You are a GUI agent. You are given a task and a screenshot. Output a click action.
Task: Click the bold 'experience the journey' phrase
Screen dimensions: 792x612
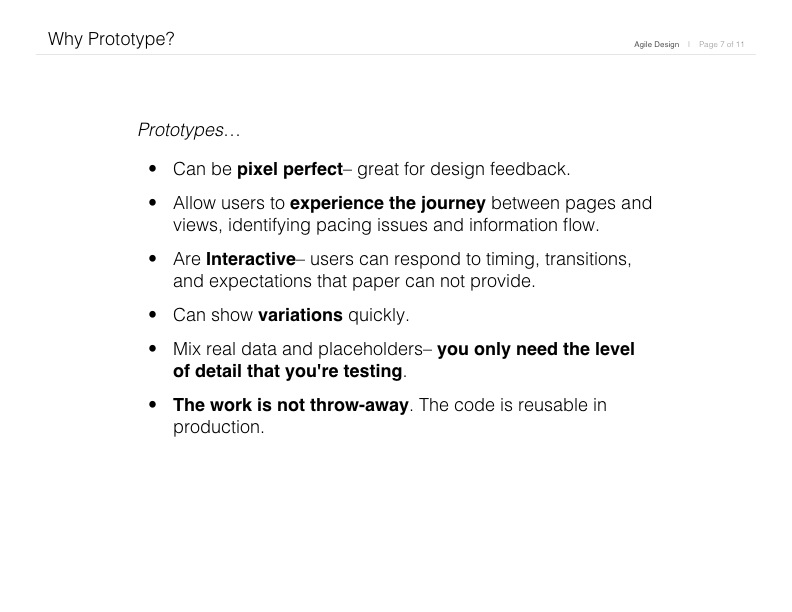[387, 203]
